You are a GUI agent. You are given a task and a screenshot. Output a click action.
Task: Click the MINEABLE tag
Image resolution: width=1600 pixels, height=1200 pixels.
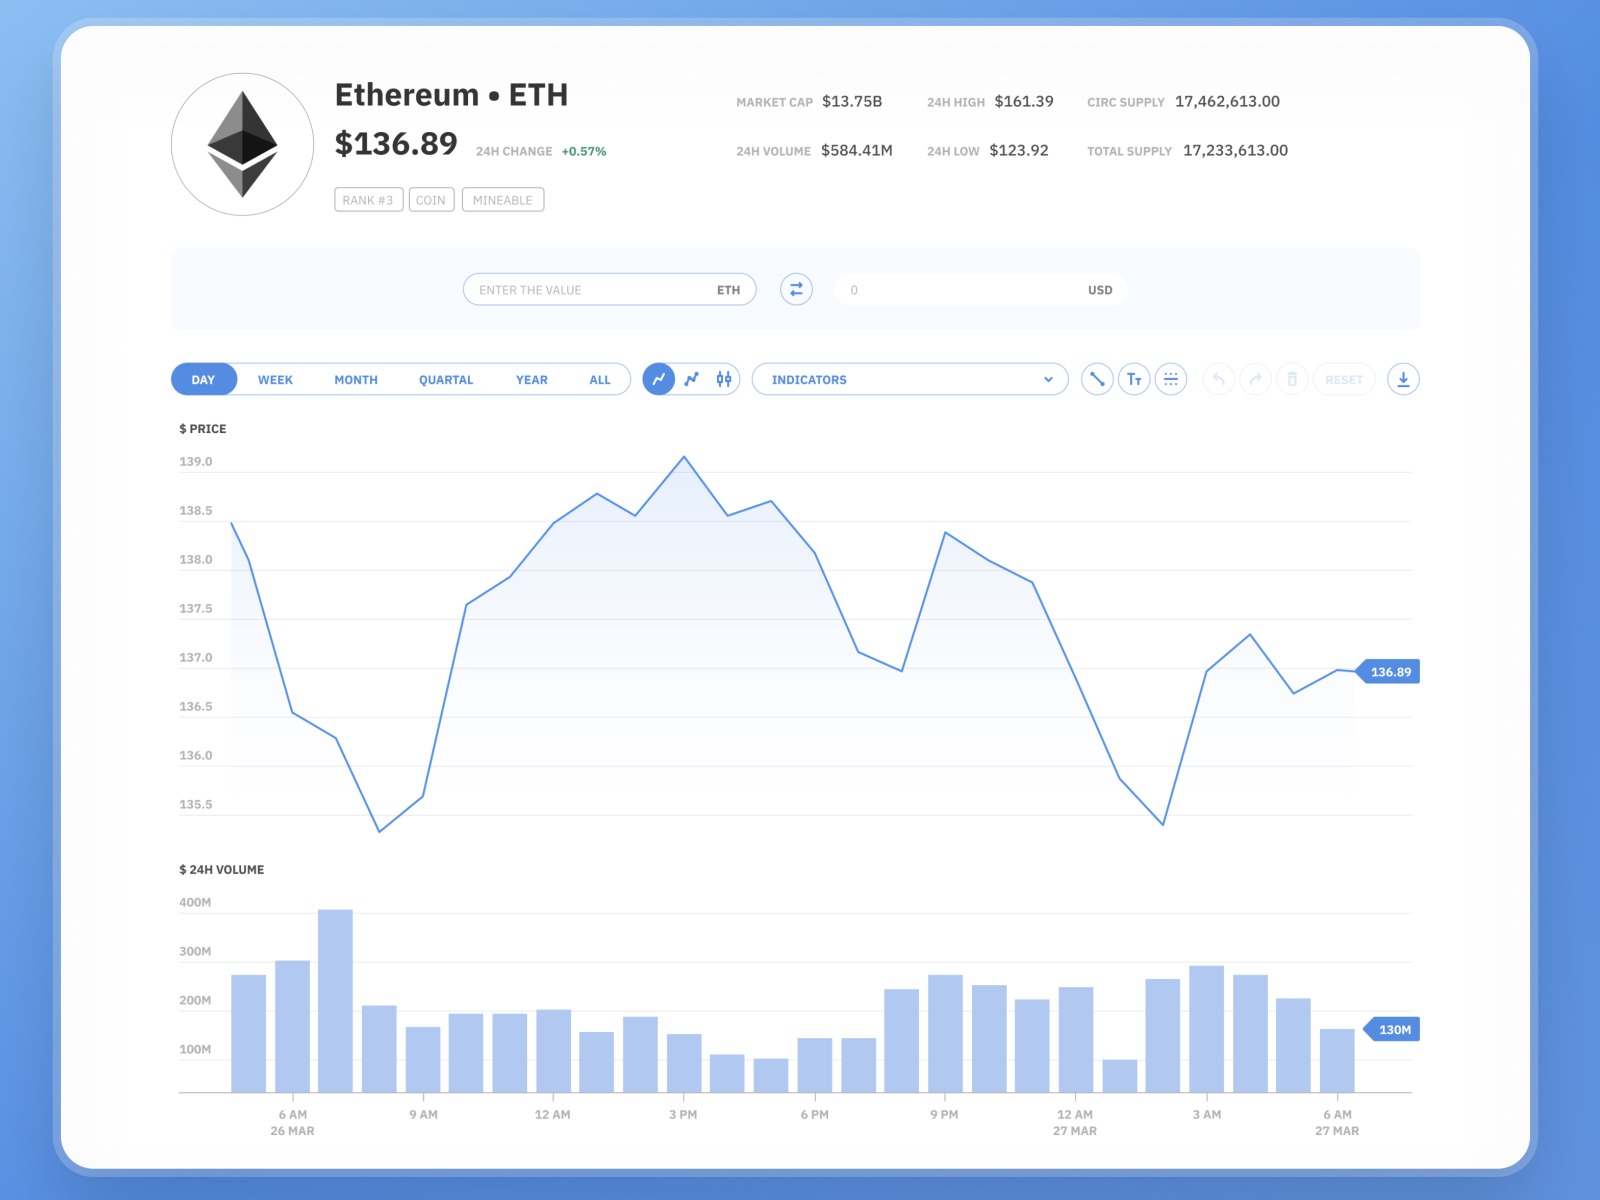(503, 200)
